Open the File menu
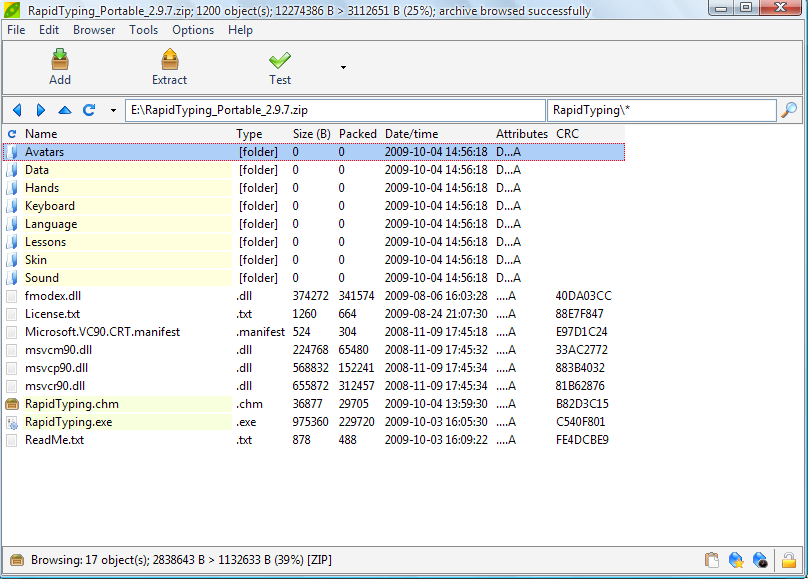This screenshot has width=808, height=579. (x=16, y=30)
